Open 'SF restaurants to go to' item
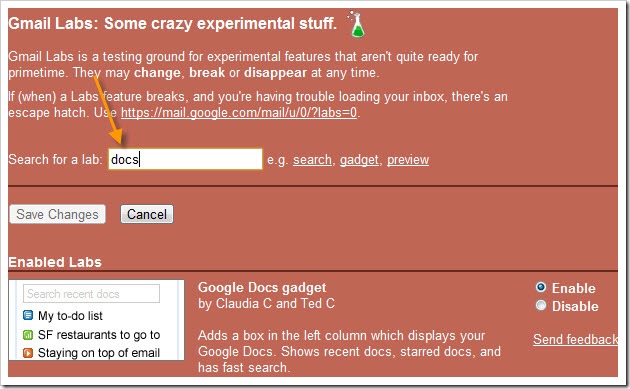 [x=99, y=335]
